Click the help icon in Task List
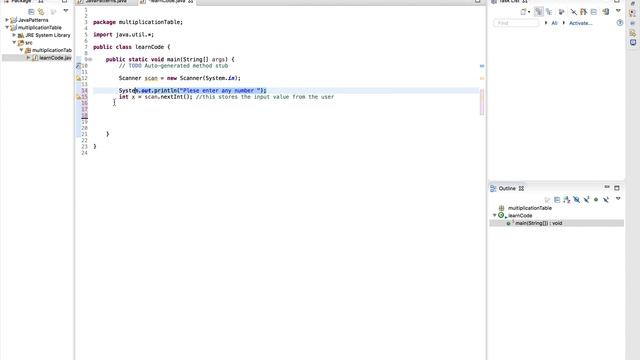640x360 pixels. click(x=620, y=23)
